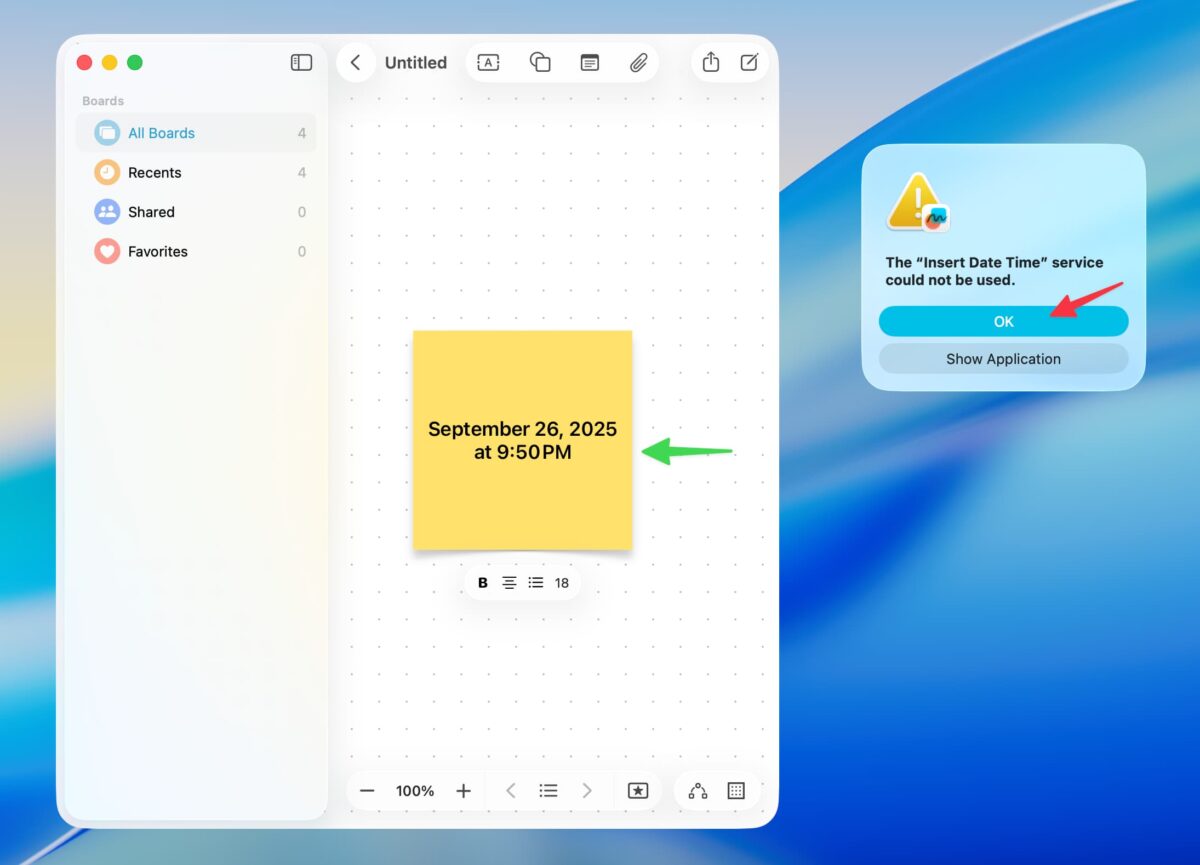1200x865 pixels.
Task: Click OK in the service alert
Action: click(1003, 321)
